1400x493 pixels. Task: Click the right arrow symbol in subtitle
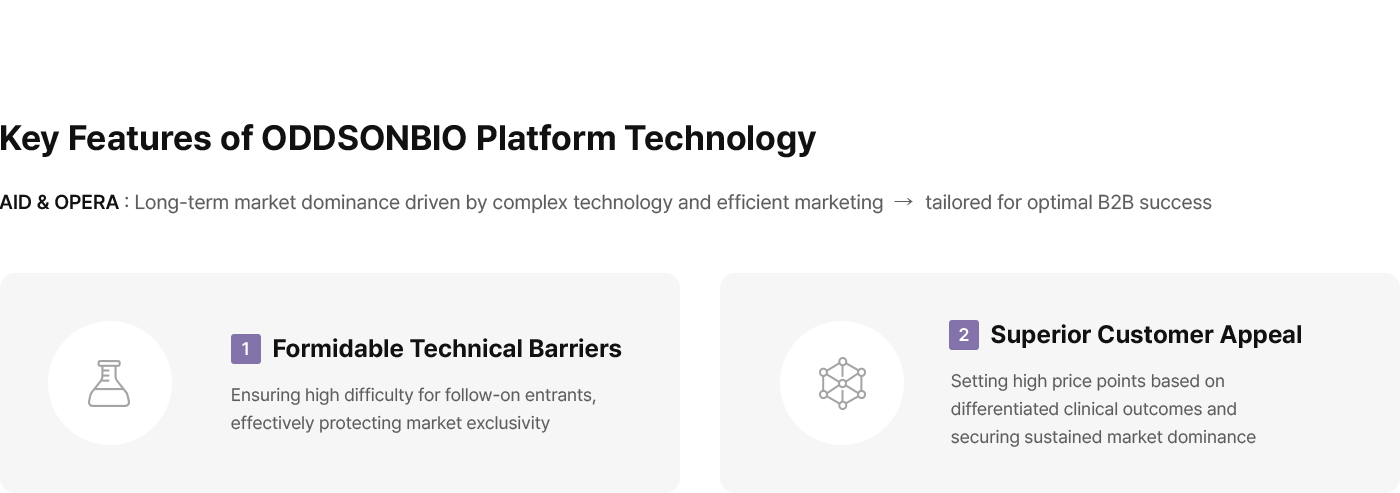click(x=904, y=202)
